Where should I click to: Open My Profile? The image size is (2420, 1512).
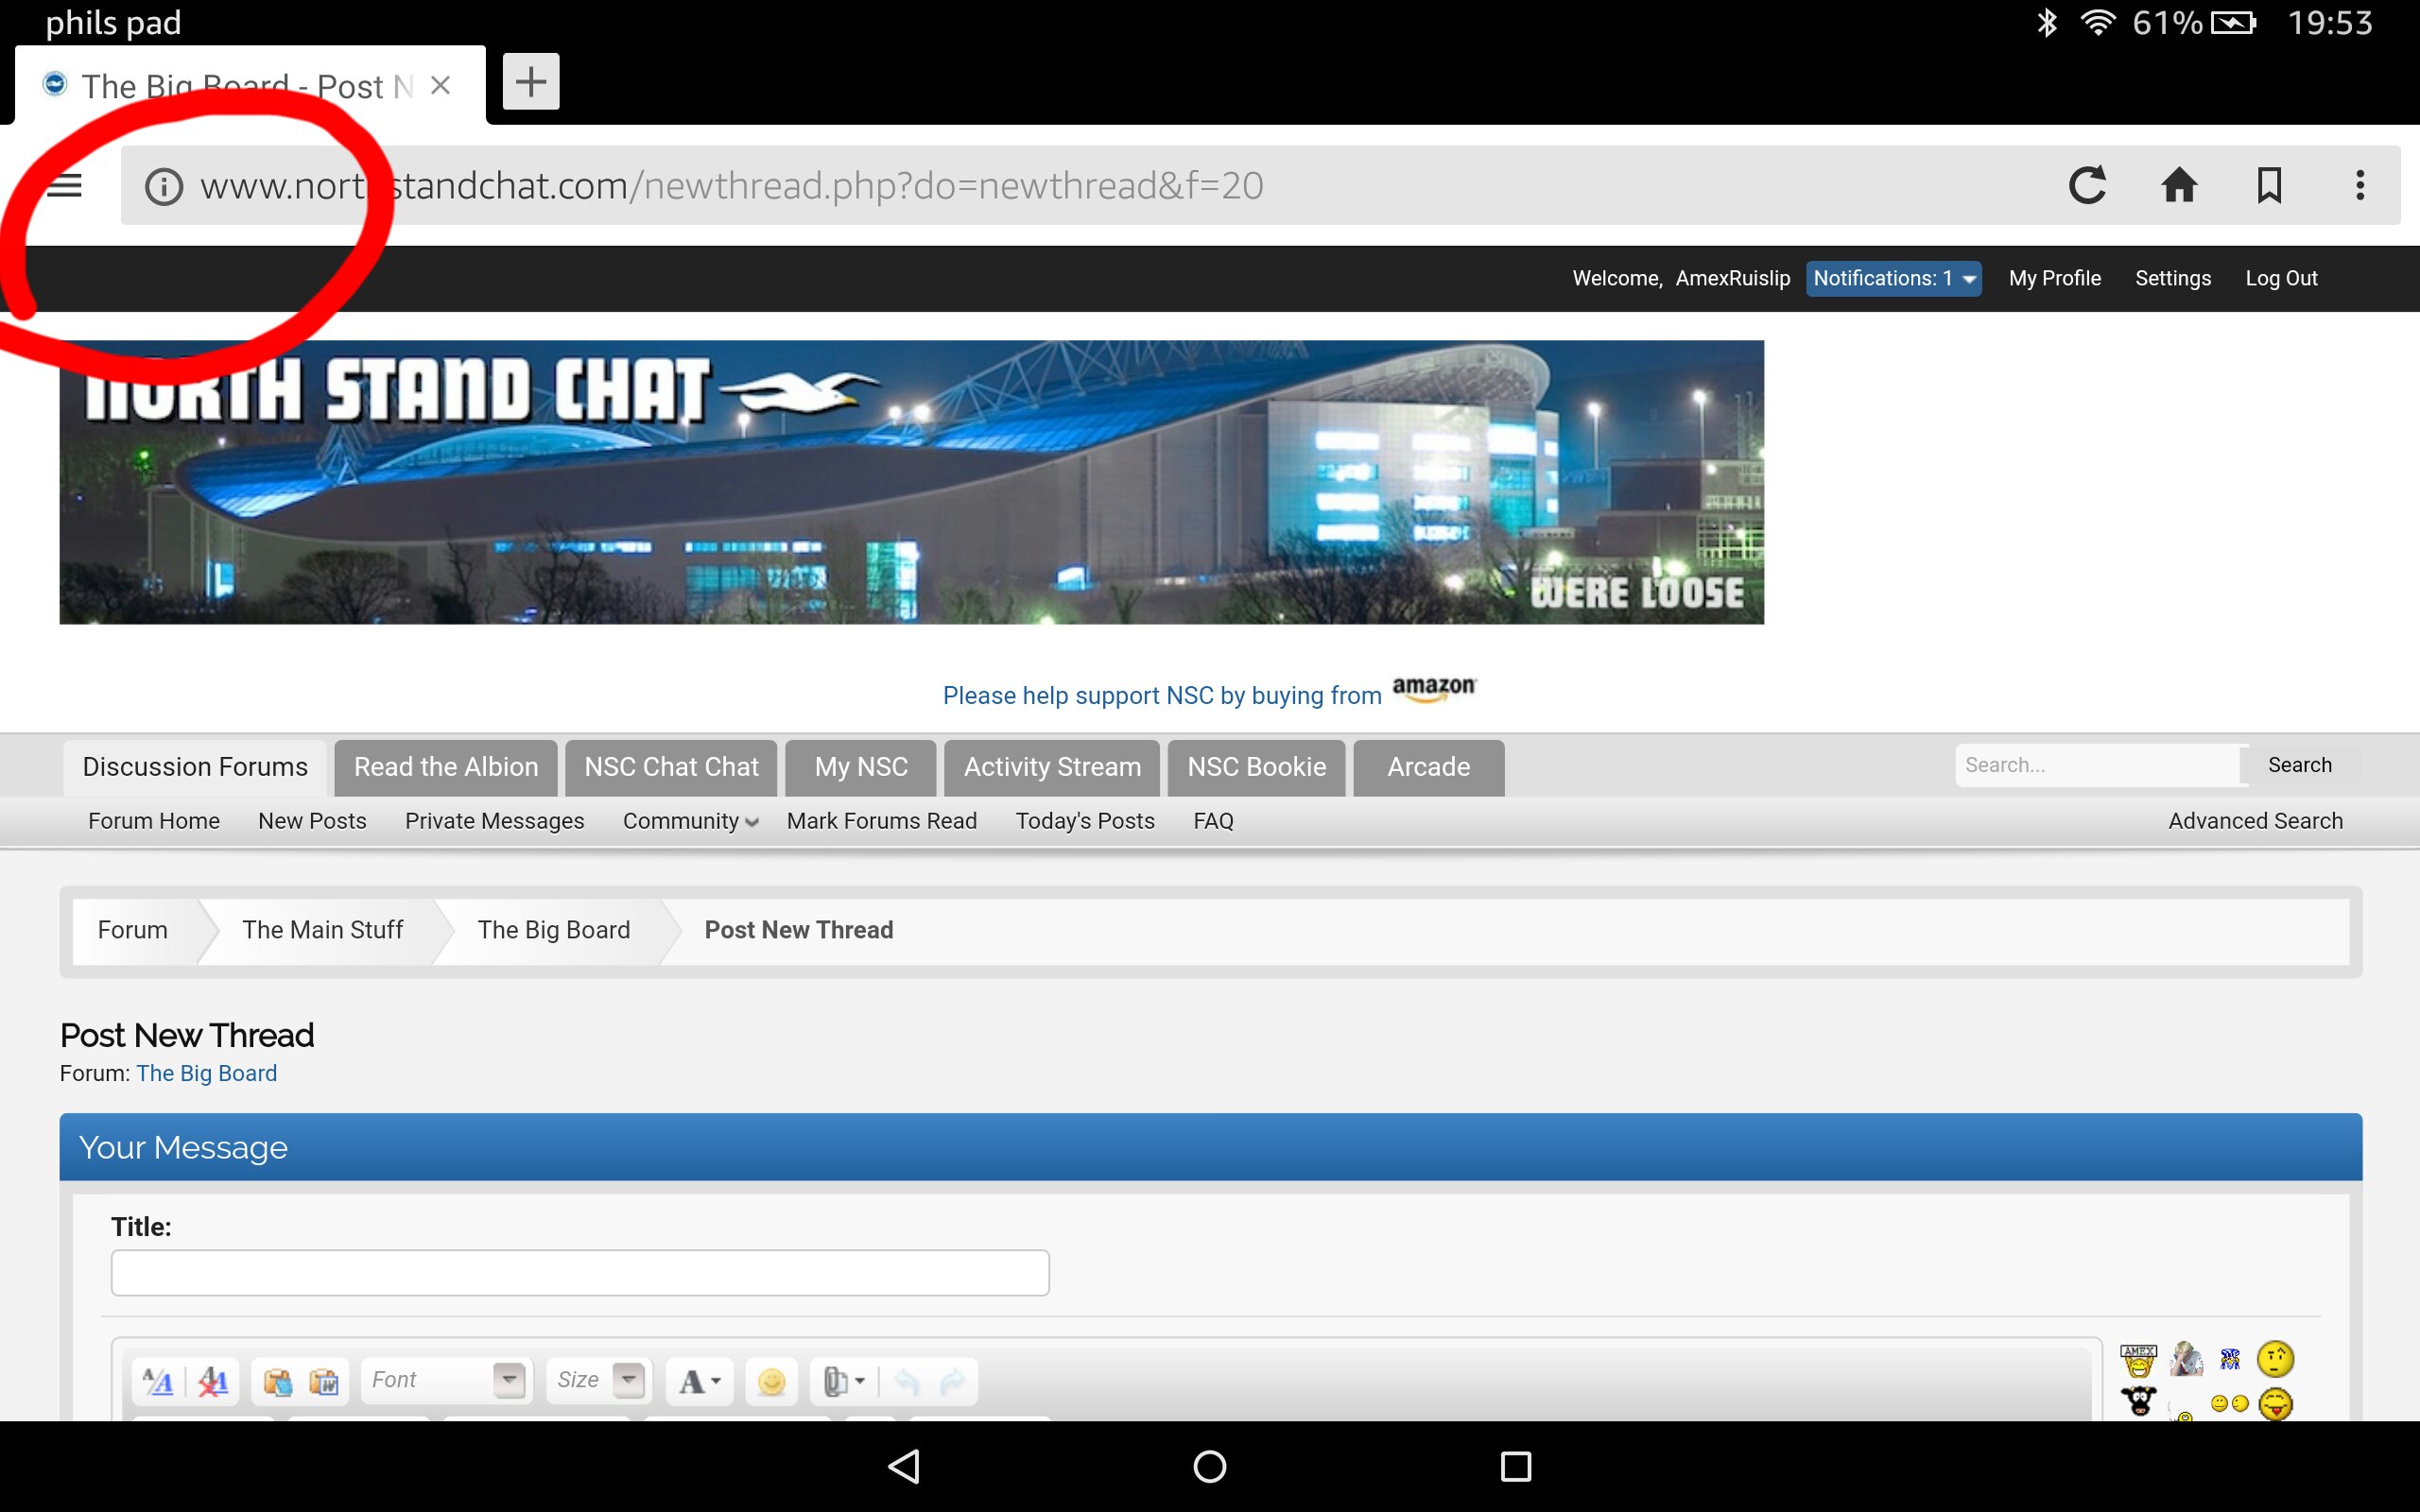[2055, 278]
